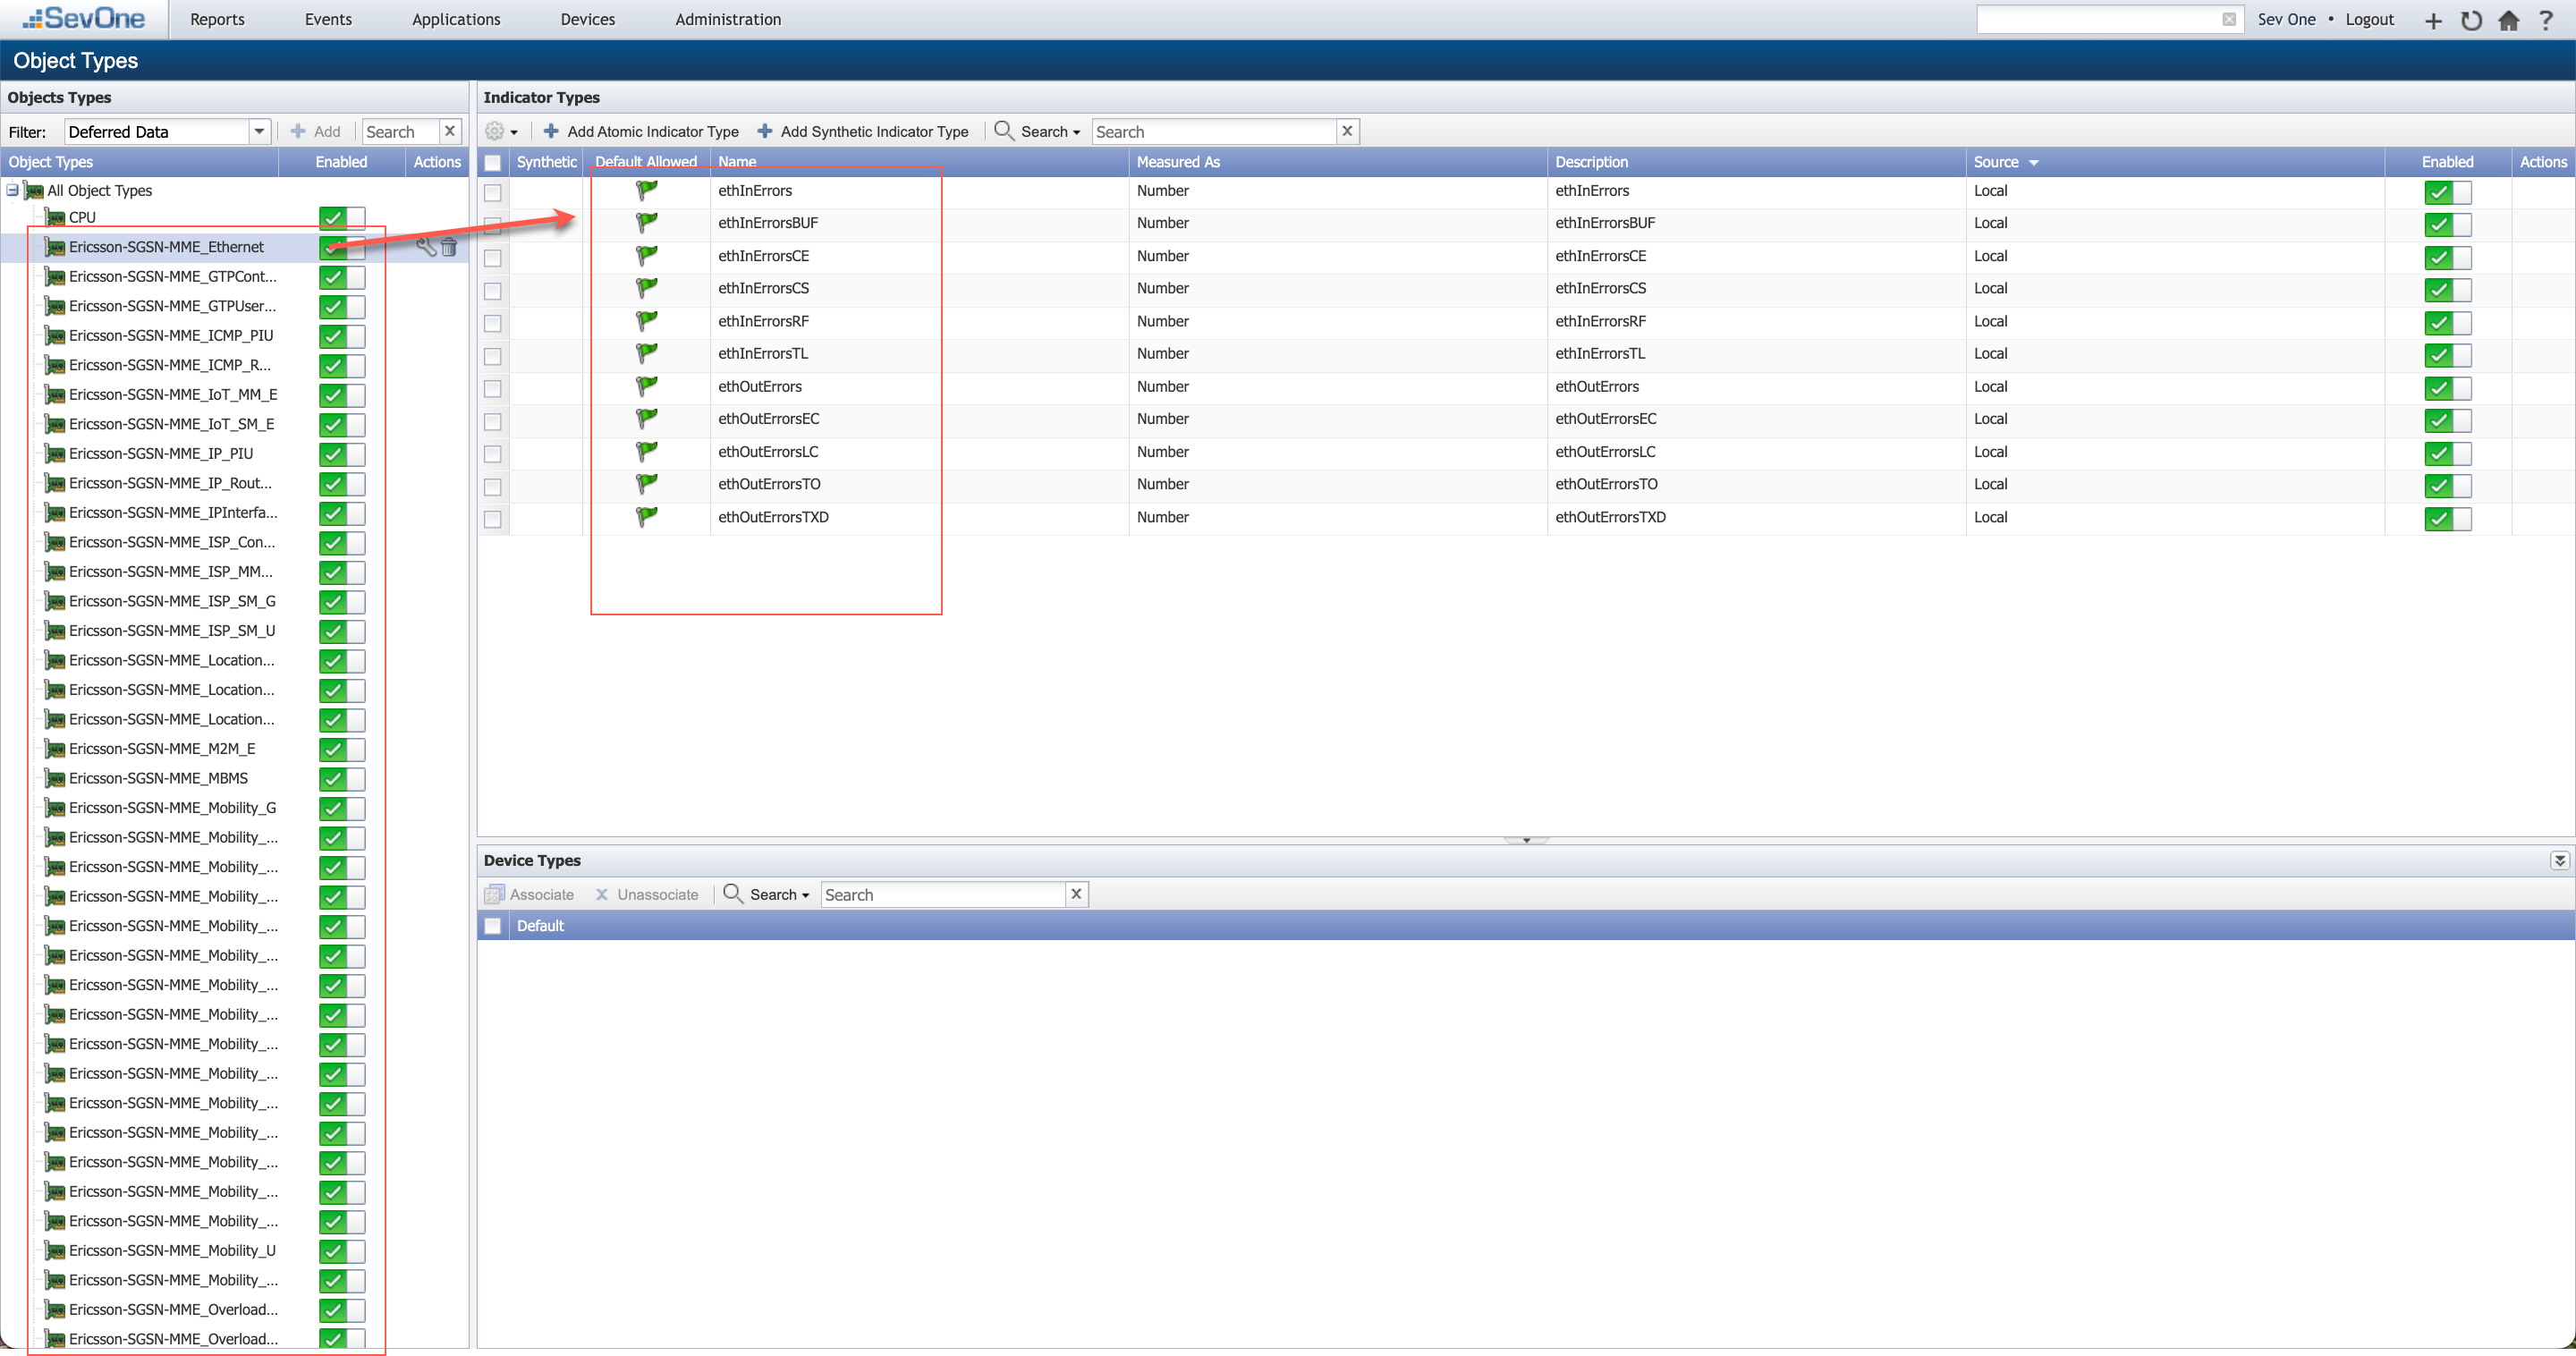2576x1356 pixels.
Task: Go to the home icon
Action: pyautogui.click(x=2508, y=21)
